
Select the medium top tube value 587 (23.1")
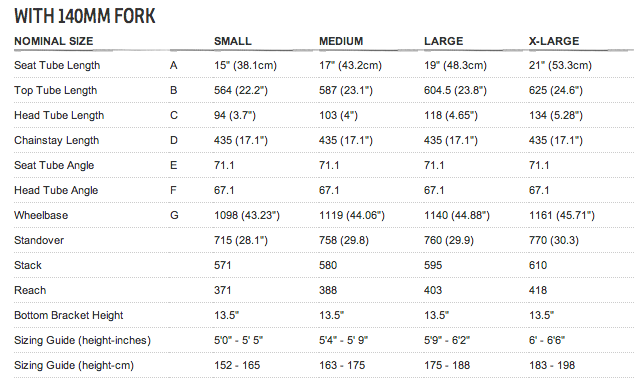pyautogui.click(x=346, y=90)
